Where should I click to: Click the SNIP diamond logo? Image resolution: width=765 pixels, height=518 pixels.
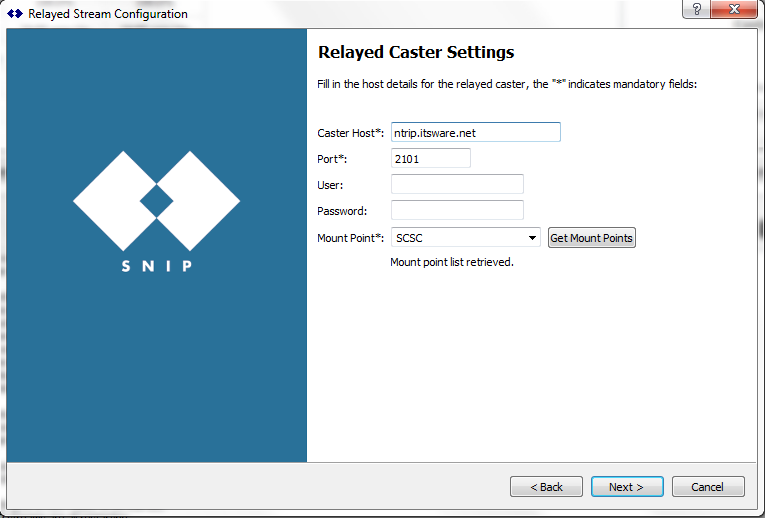pos(156,200)
